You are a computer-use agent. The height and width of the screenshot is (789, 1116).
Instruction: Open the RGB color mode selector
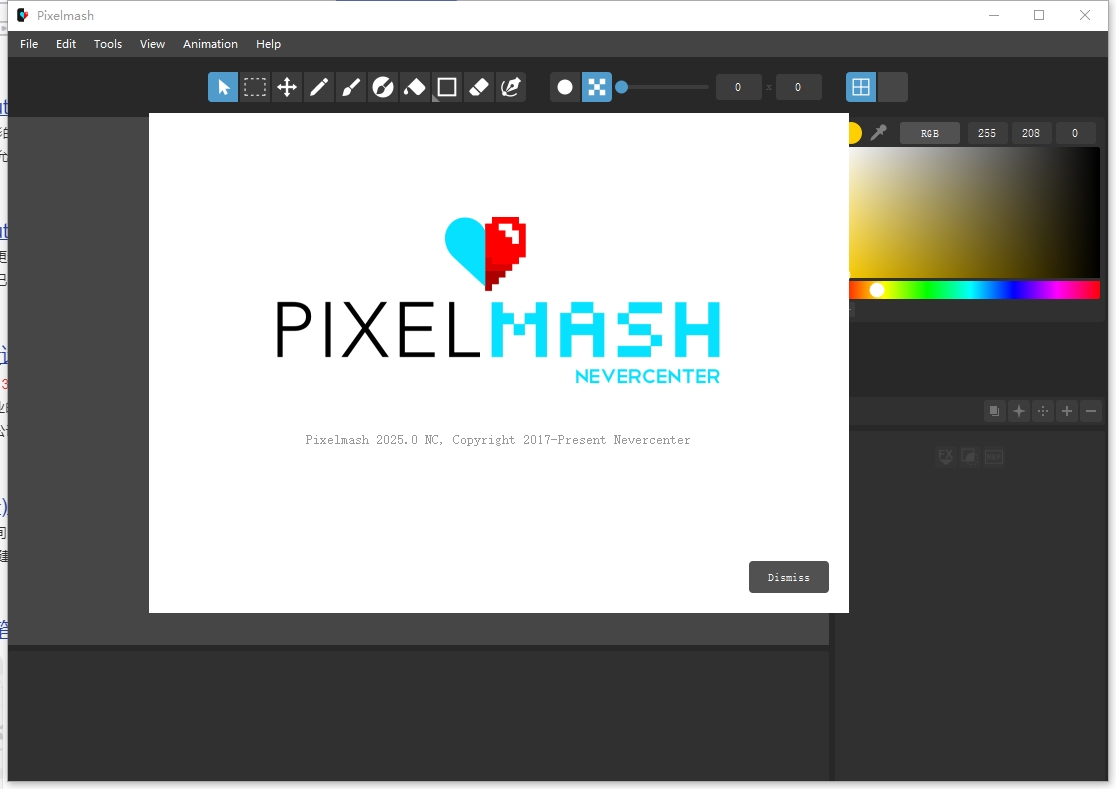[x=930, y=133]
